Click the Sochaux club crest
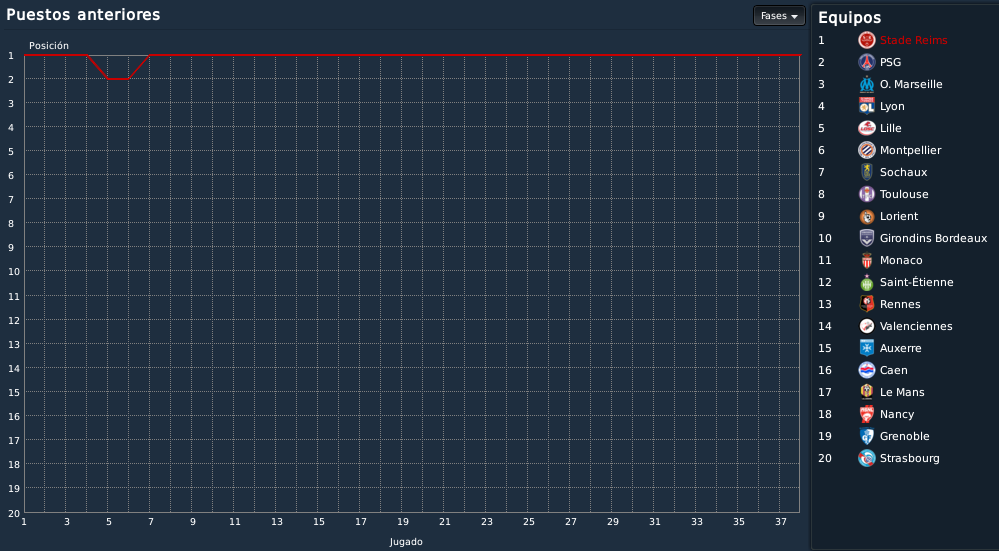The image size is (999, 551). [866, 172]
